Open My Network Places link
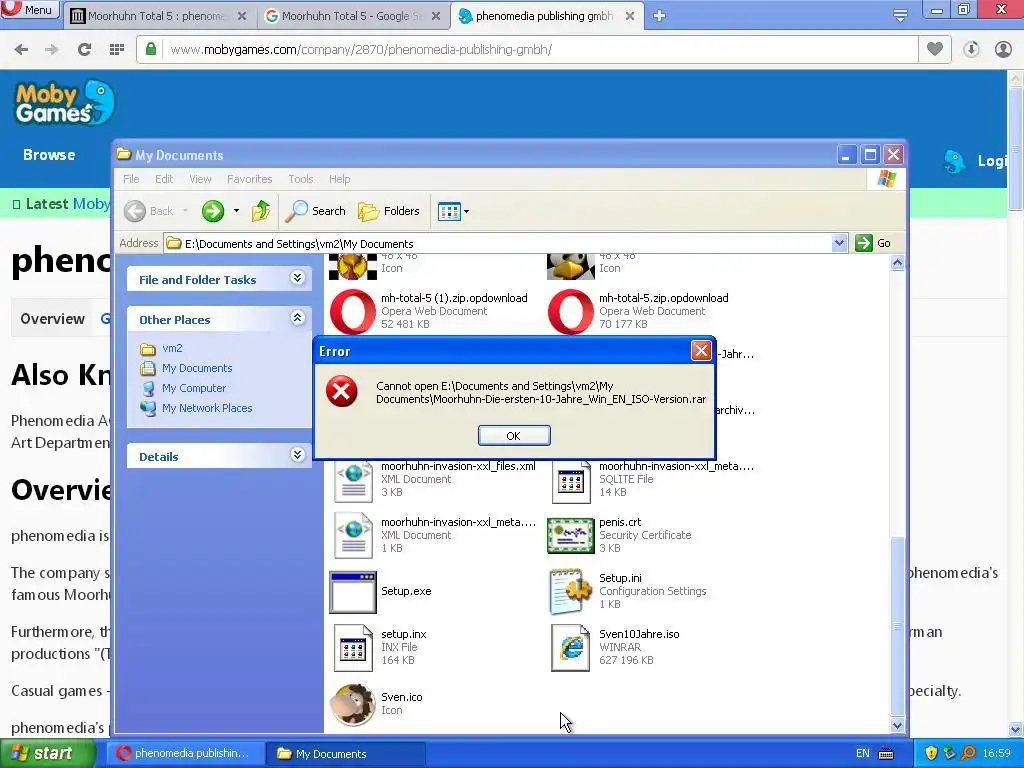This screenshot has width=1024, height=768. click(x=207, y=408)
